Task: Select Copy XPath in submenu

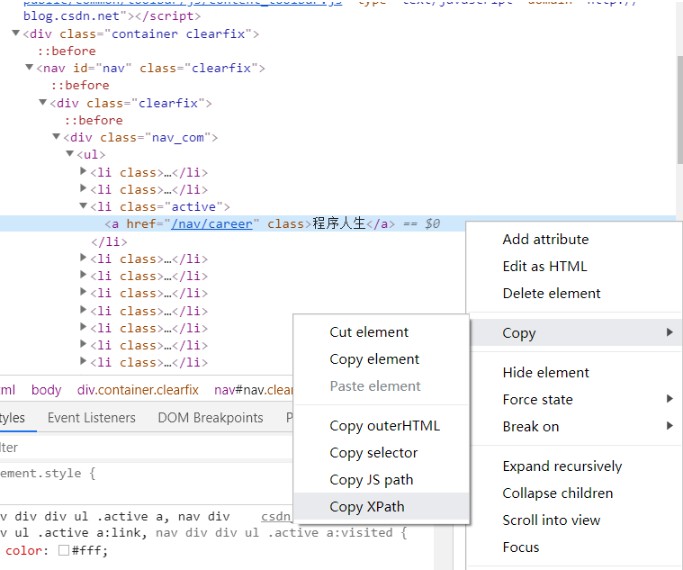Action: 381,507
